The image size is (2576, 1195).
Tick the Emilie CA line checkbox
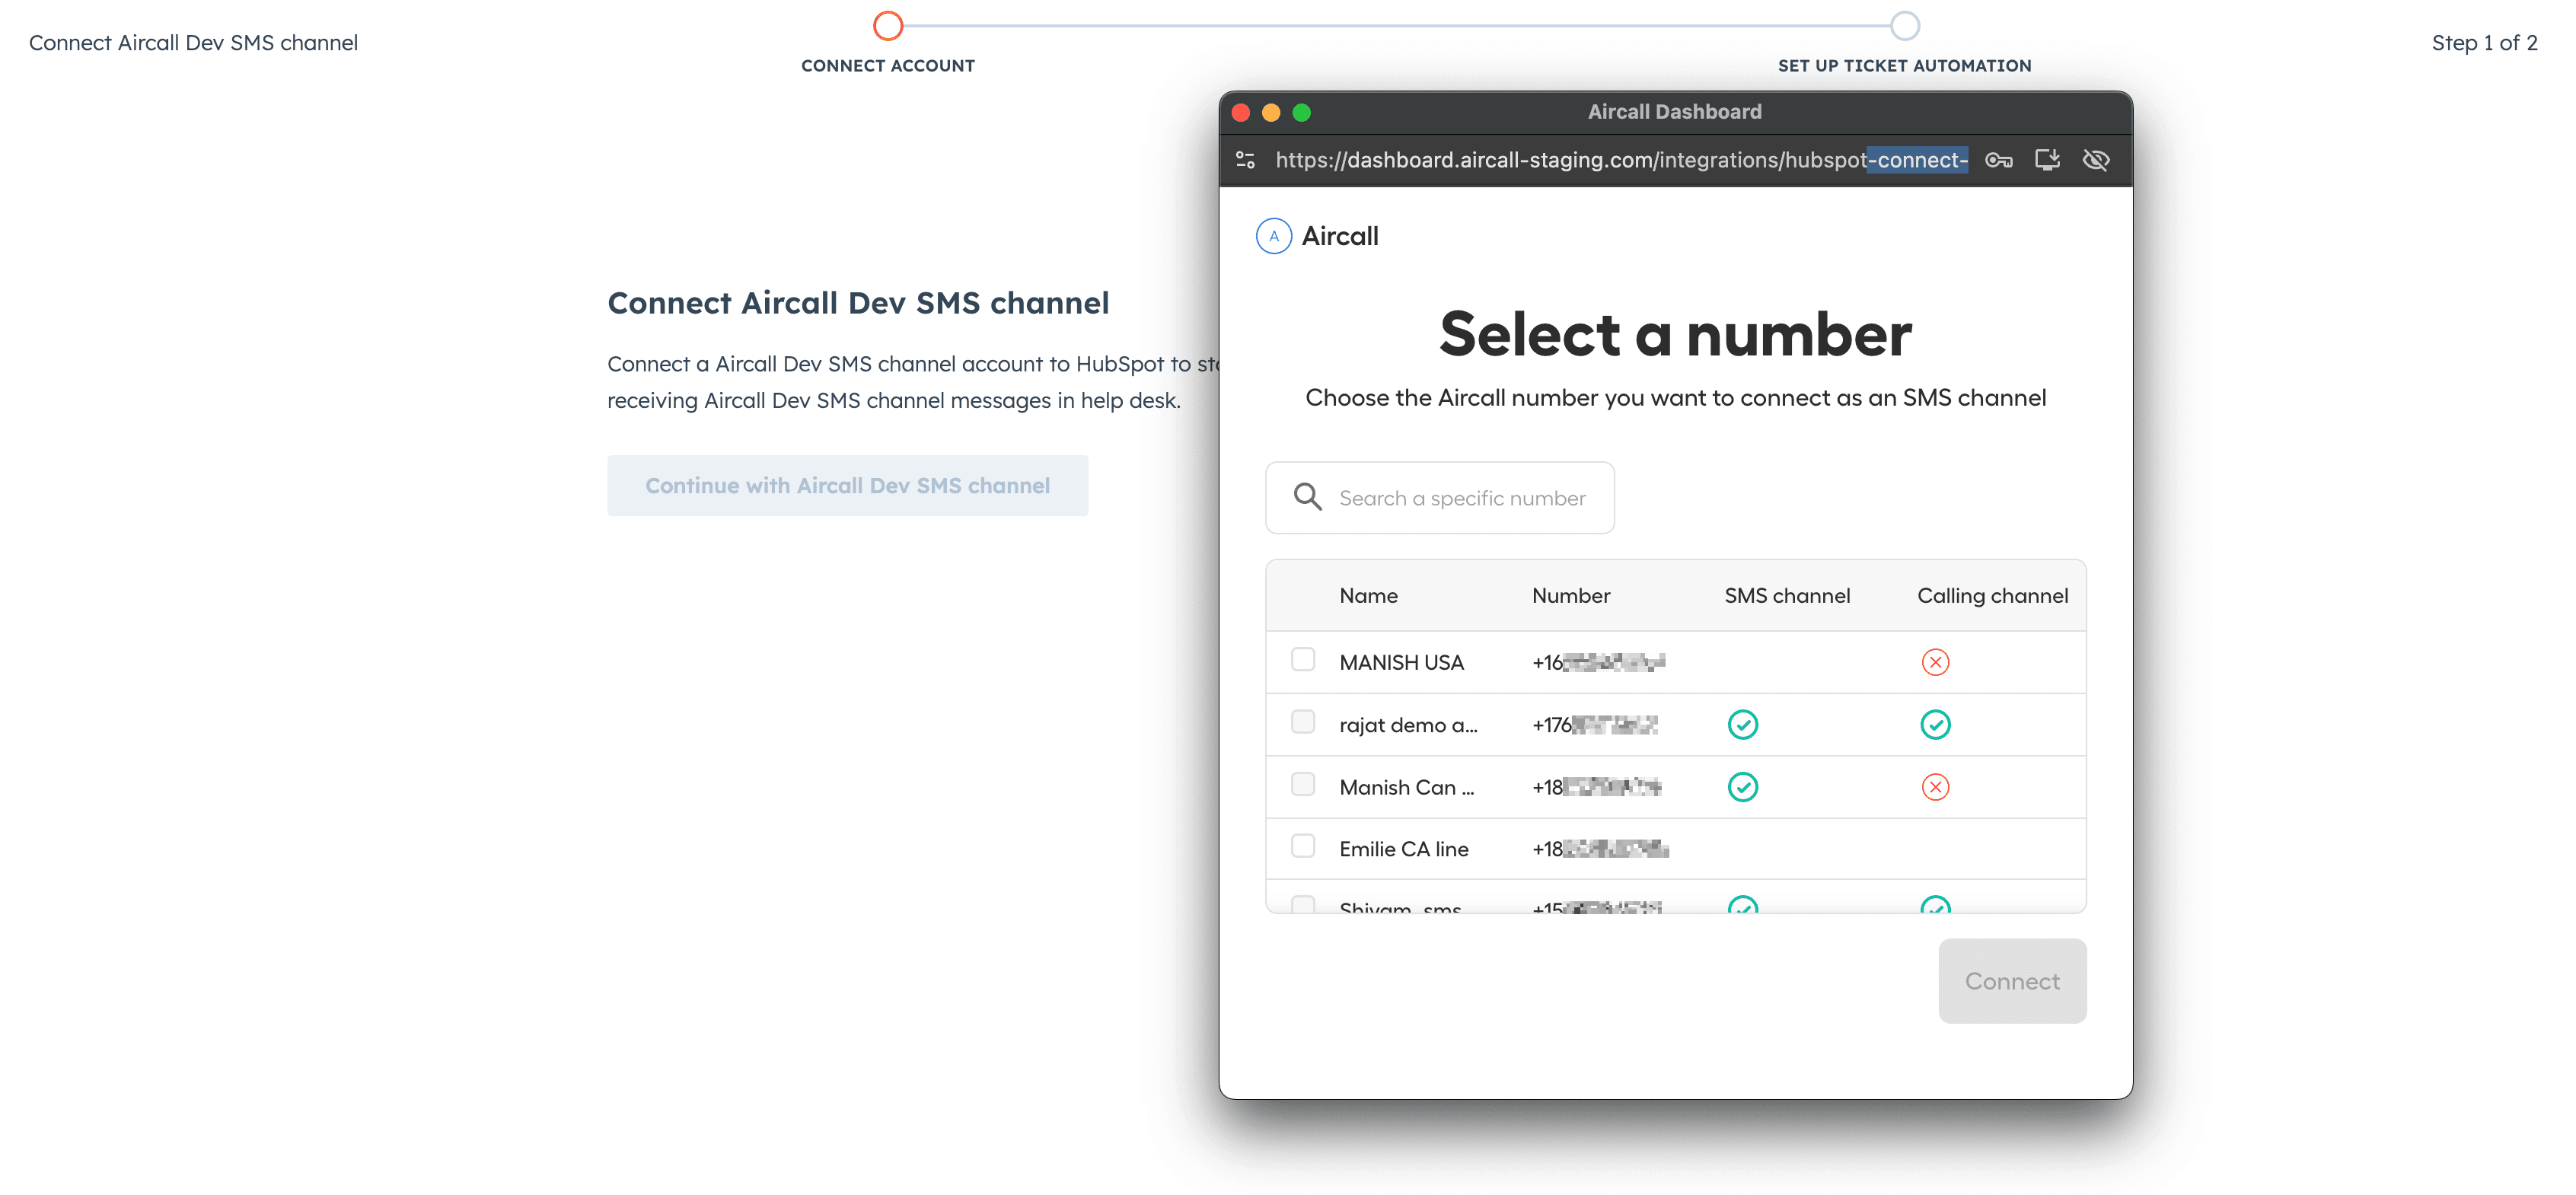1302,846
